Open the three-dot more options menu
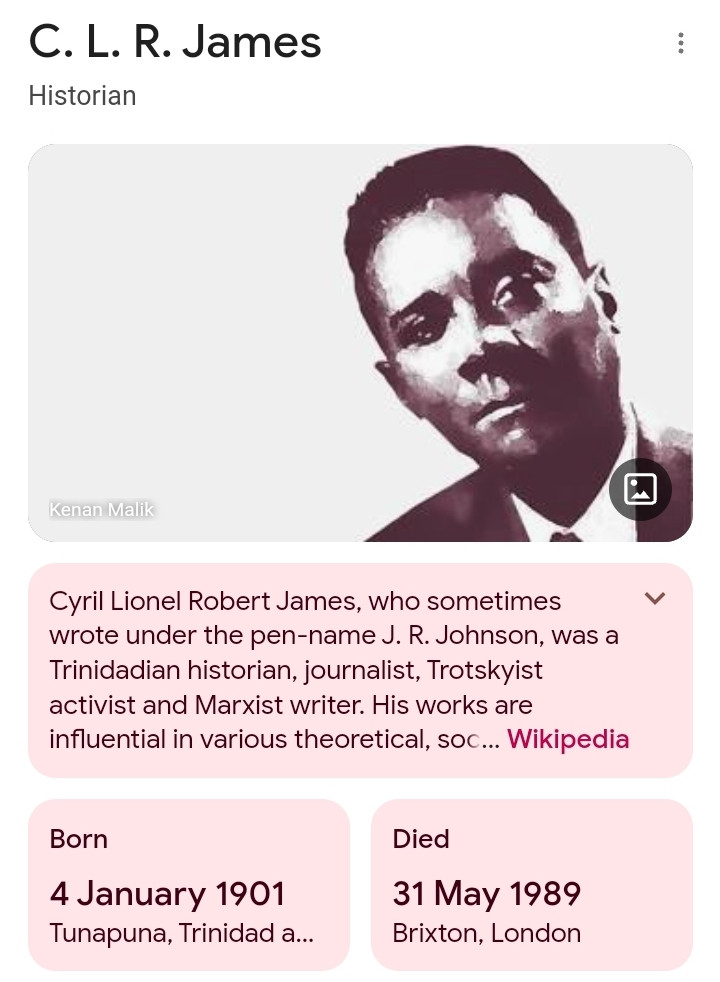This screenshot has height=982, width=720. pos(680,43)
